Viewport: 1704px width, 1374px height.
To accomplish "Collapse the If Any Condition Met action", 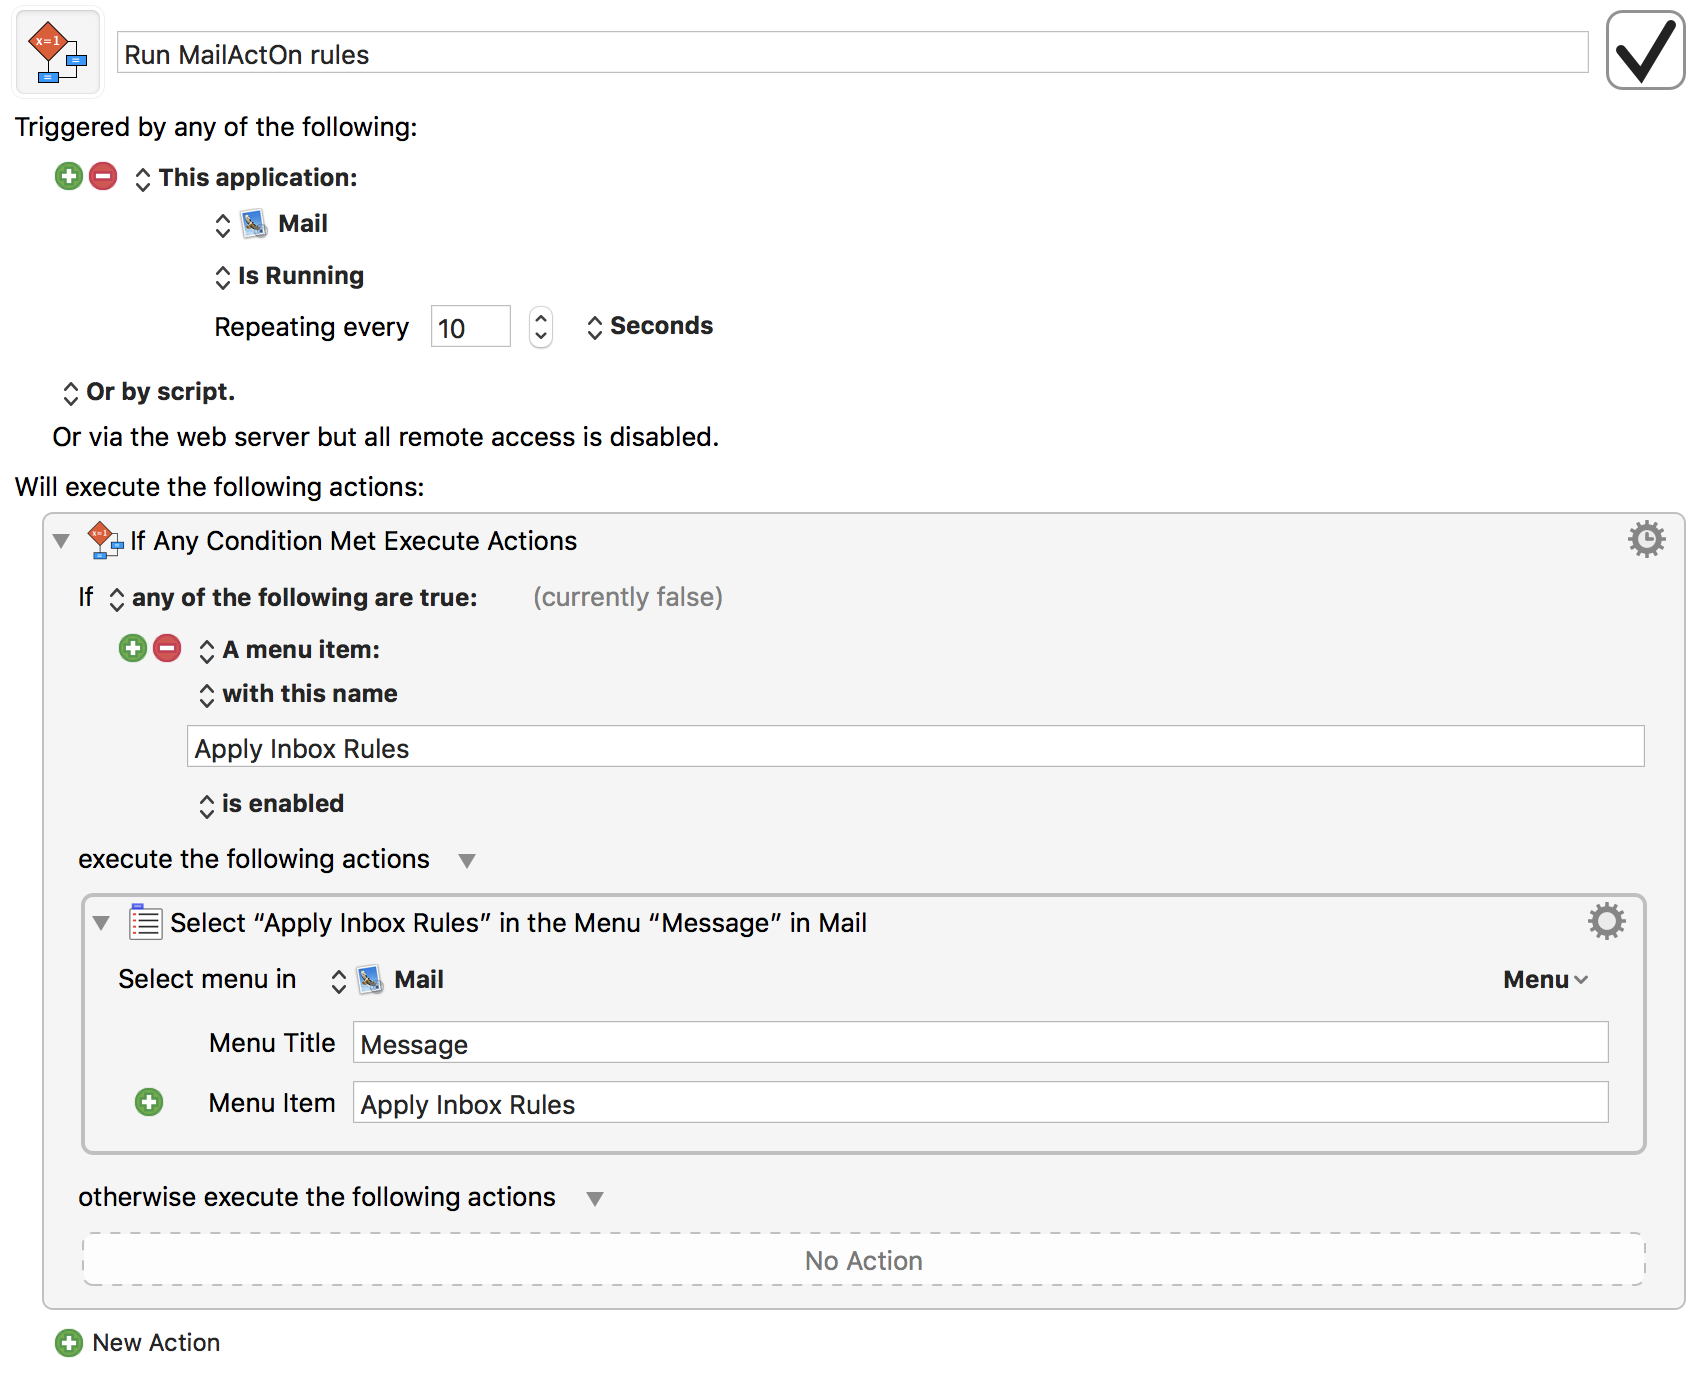I will point(61,541).
